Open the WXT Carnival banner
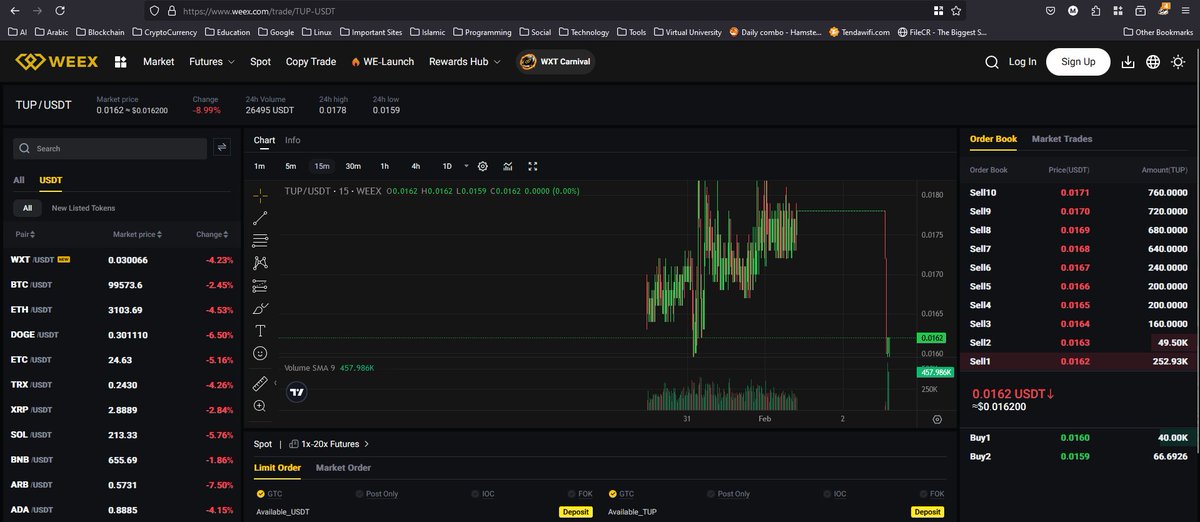Image resolution: width=1200 pixels, height=522 pixels. tap(555, 62)
